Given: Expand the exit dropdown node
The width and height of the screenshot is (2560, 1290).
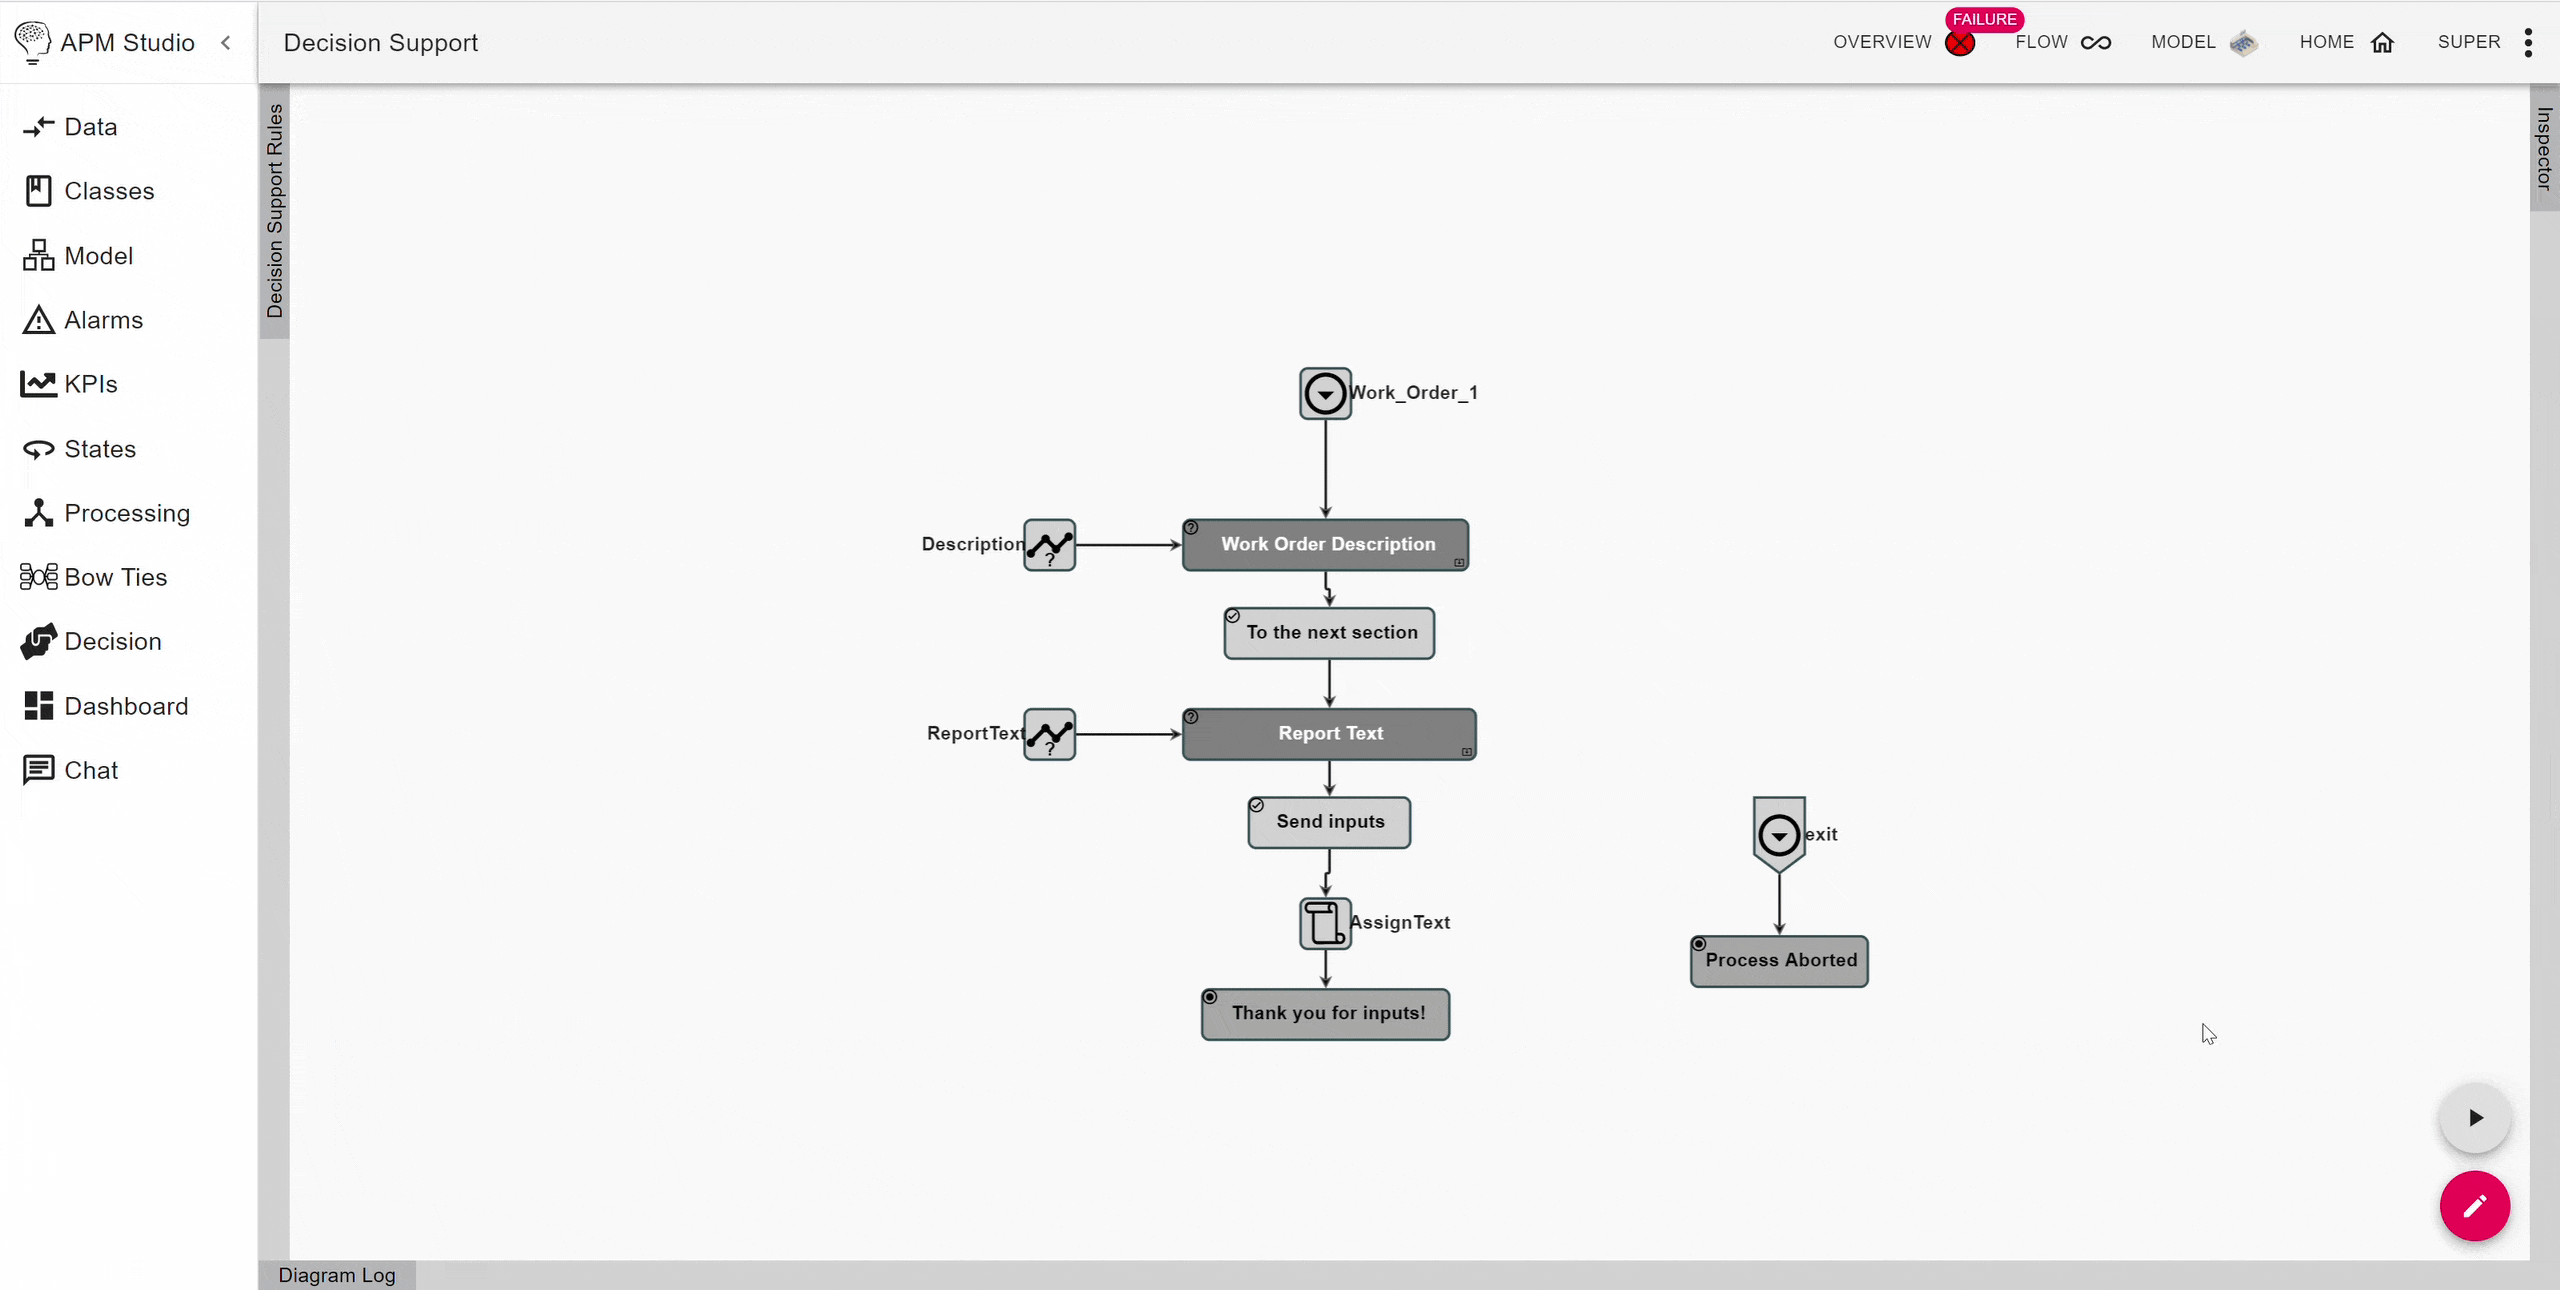Looking at the screenshot, I should coord(1779,836).
